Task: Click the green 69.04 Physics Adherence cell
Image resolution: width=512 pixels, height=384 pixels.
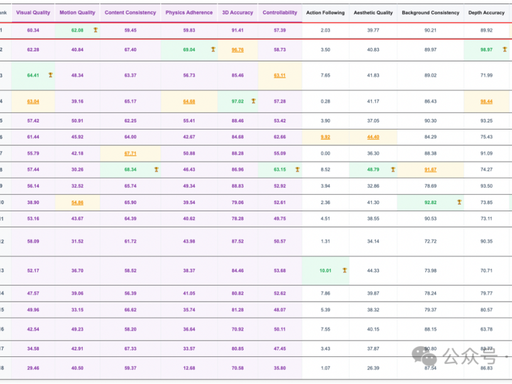Action: 189,49
